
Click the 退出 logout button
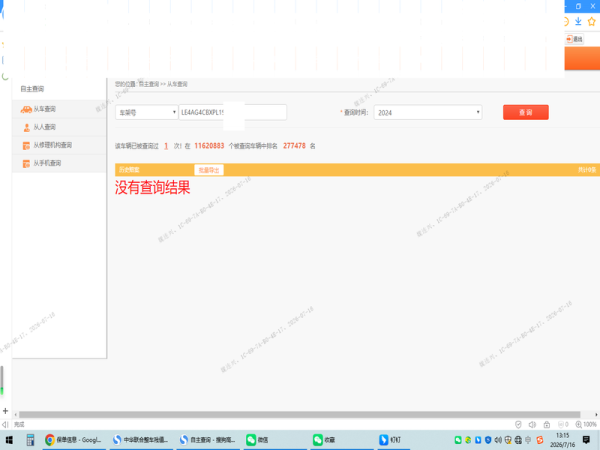coord(574,39)
